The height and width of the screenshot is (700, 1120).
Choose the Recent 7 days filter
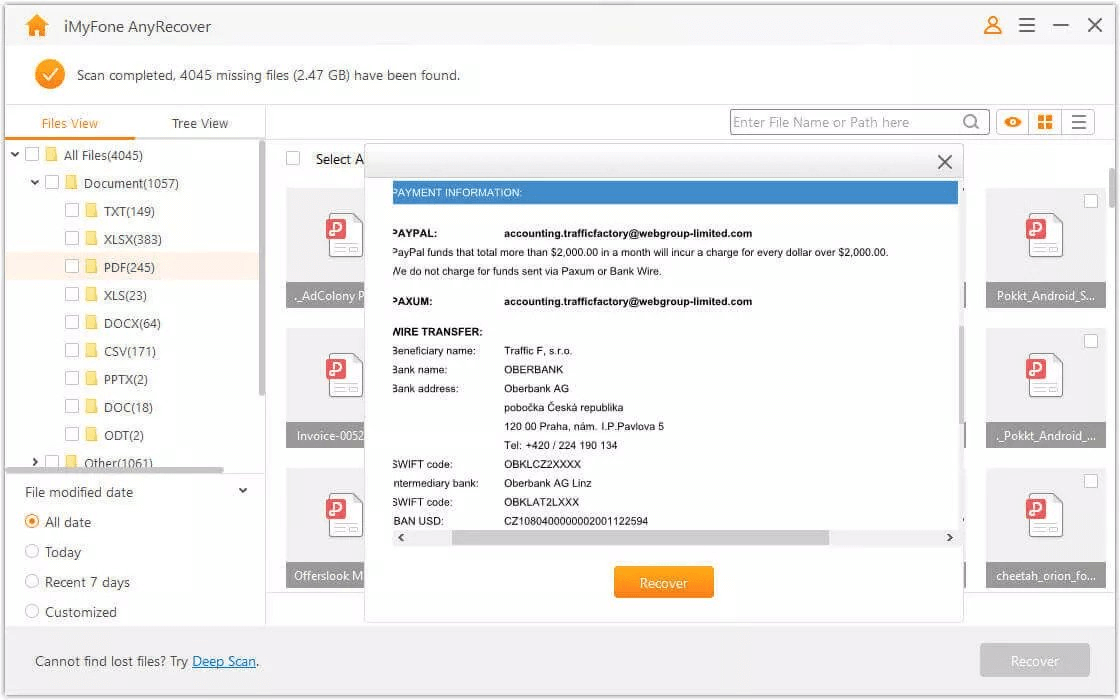[32, 582]
